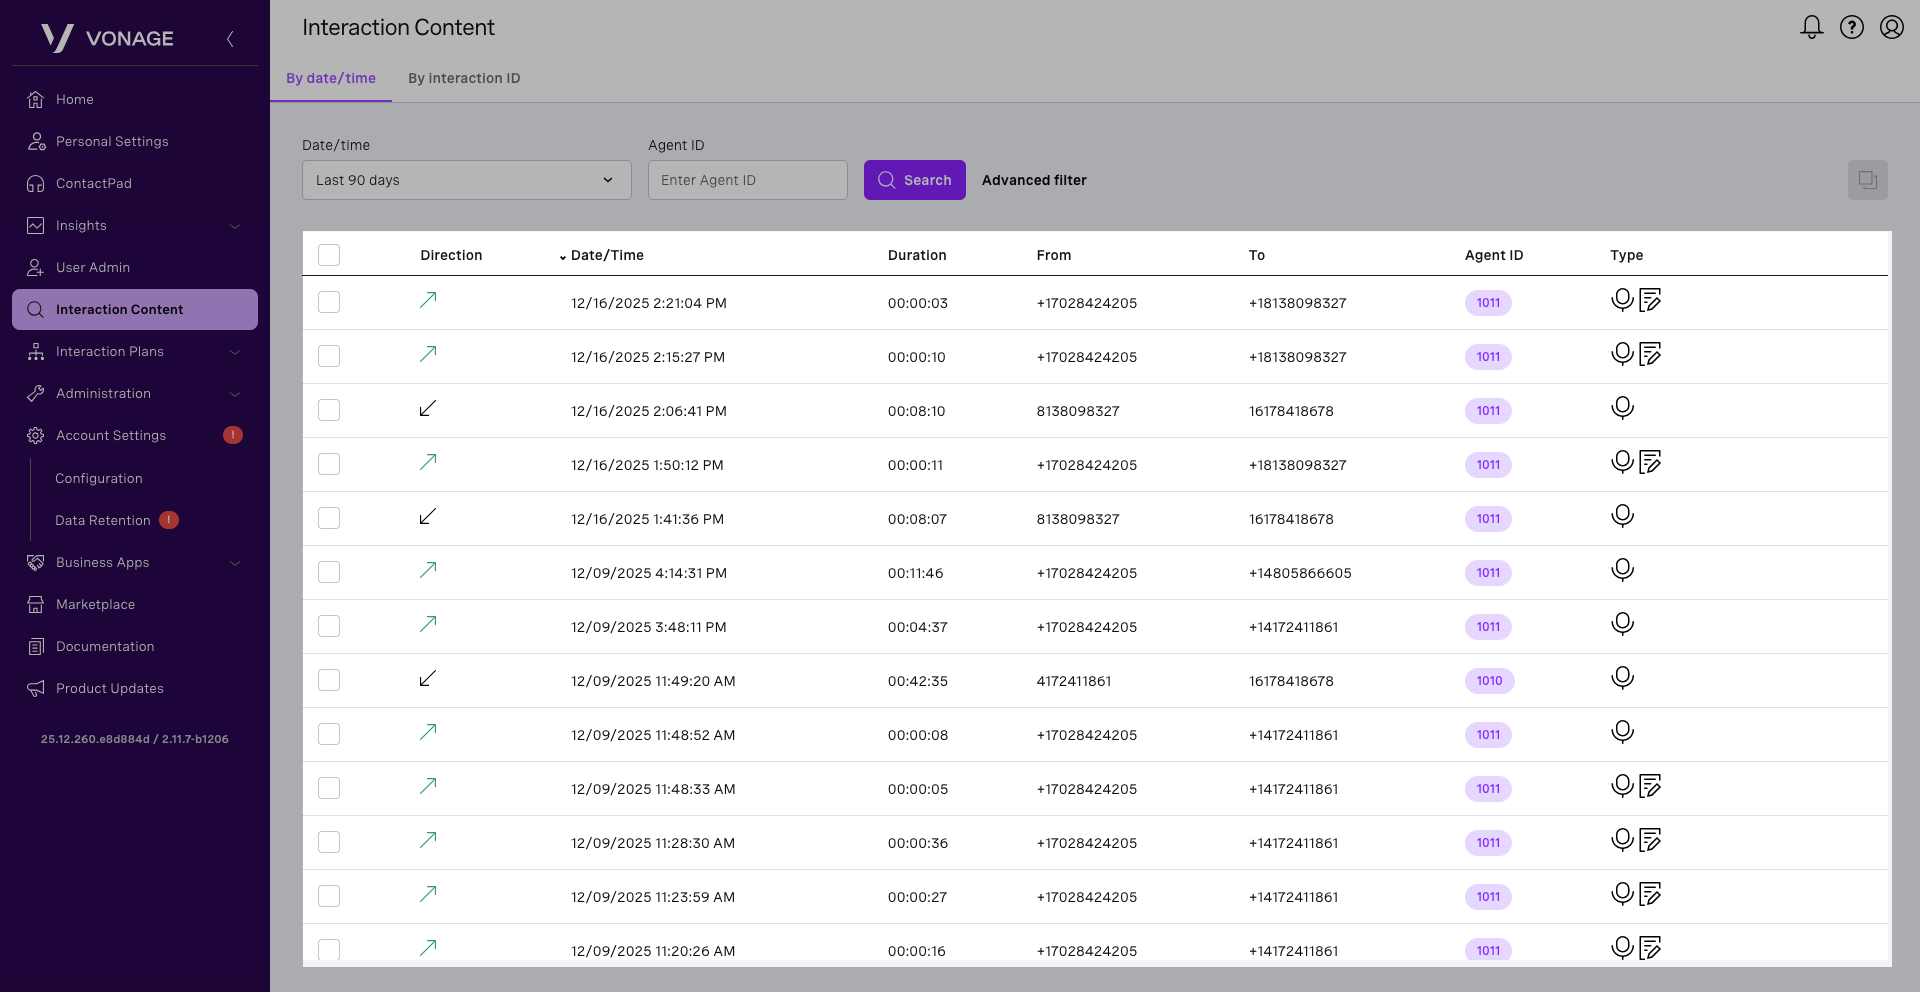Image resolution: width=1920 pixels, height=992 pixels.
Task: Open ContactPad from the sidebar
Action: pos(94,183)
